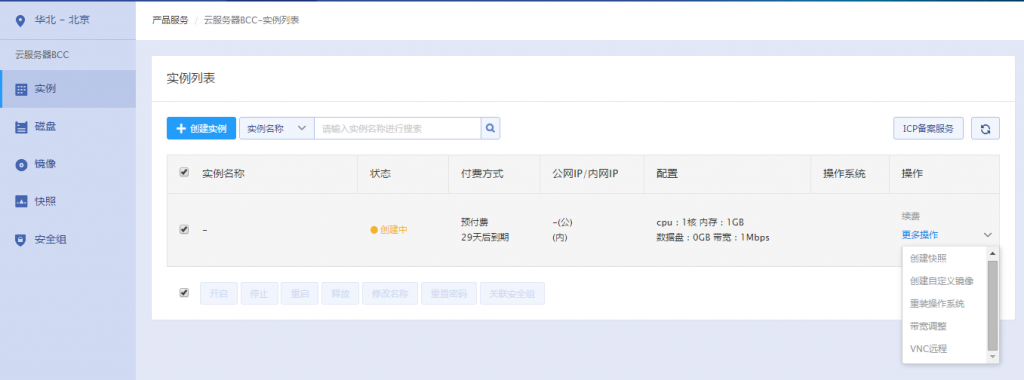Click the 操作系统 column header
The height and width of the screenshot is (380, 1024).
(x=844, y=174)
